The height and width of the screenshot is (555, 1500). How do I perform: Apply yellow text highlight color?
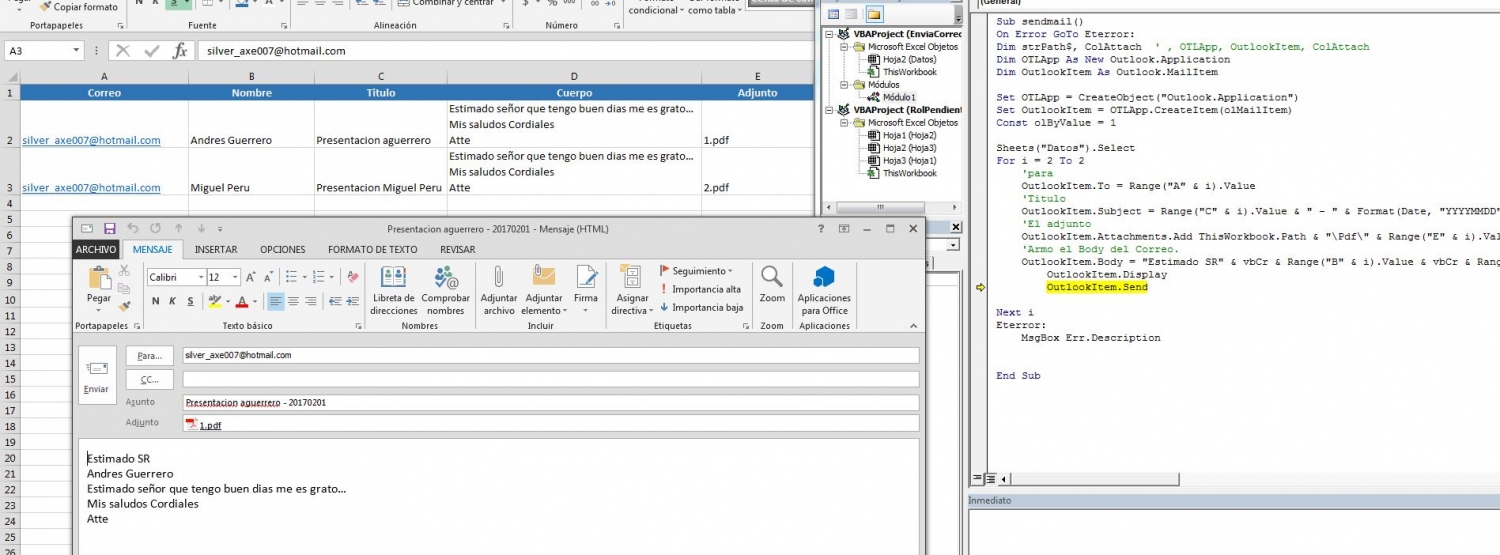coord(215,301)
